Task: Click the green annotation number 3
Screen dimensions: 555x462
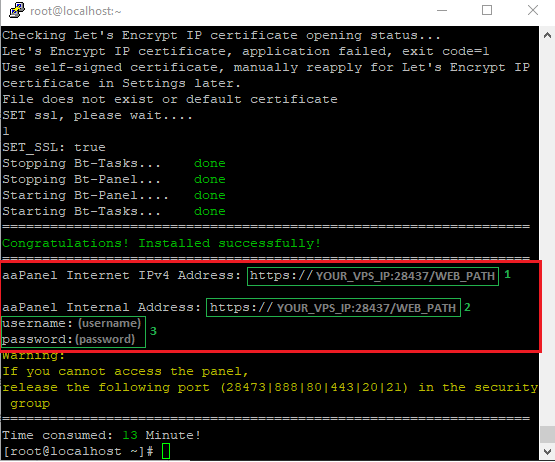Action: (153, 331)
